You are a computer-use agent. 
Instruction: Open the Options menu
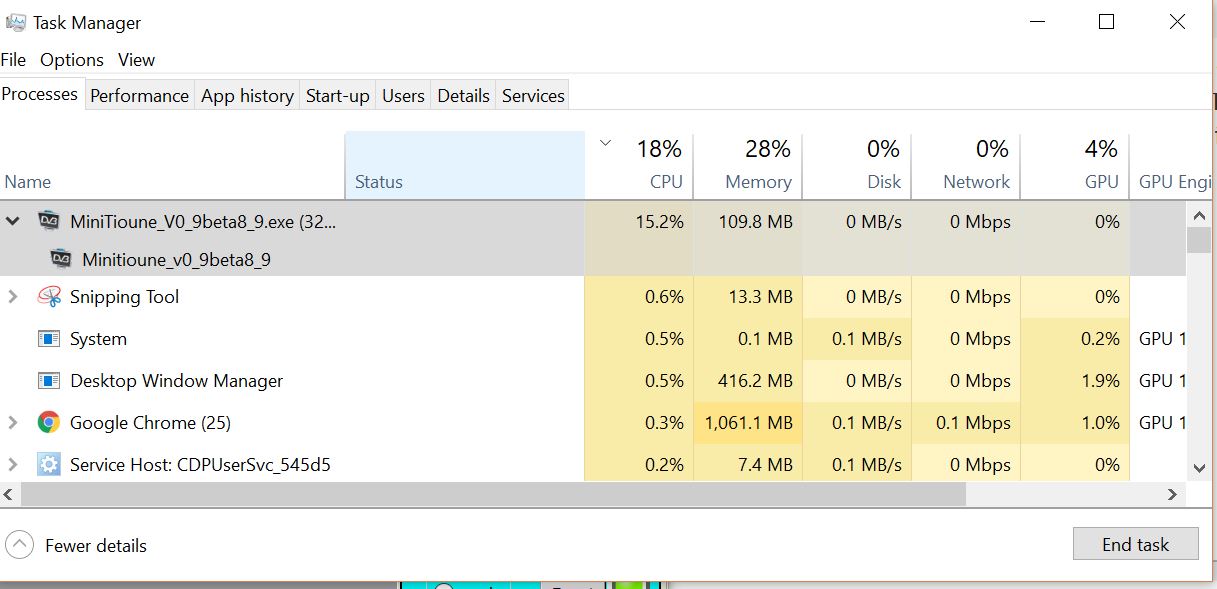point(72,60)
